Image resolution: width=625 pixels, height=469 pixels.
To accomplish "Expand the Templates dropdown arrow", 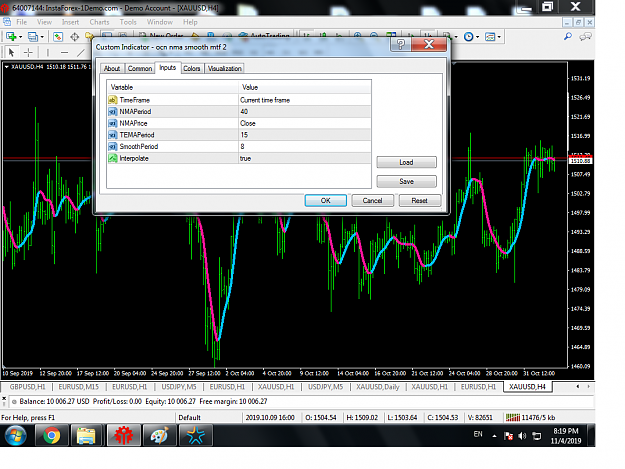I will coord(499,37).
